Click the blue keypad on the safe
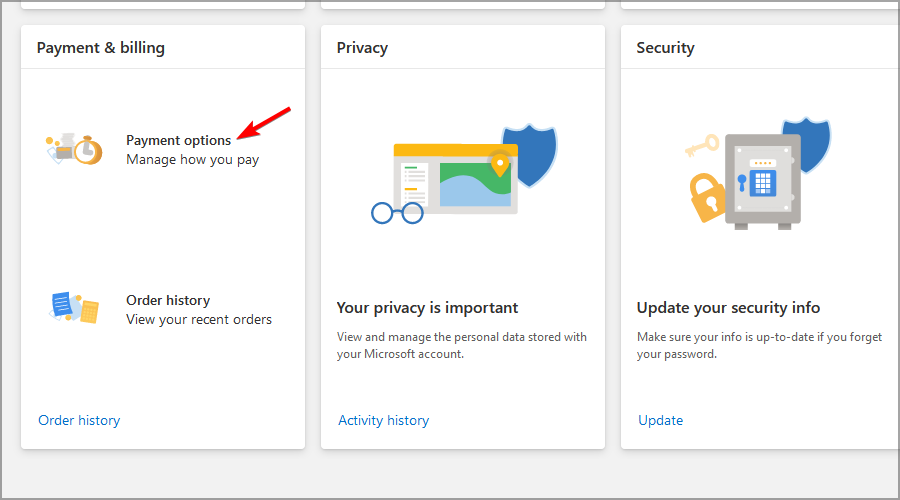 (x=764, y=182)
